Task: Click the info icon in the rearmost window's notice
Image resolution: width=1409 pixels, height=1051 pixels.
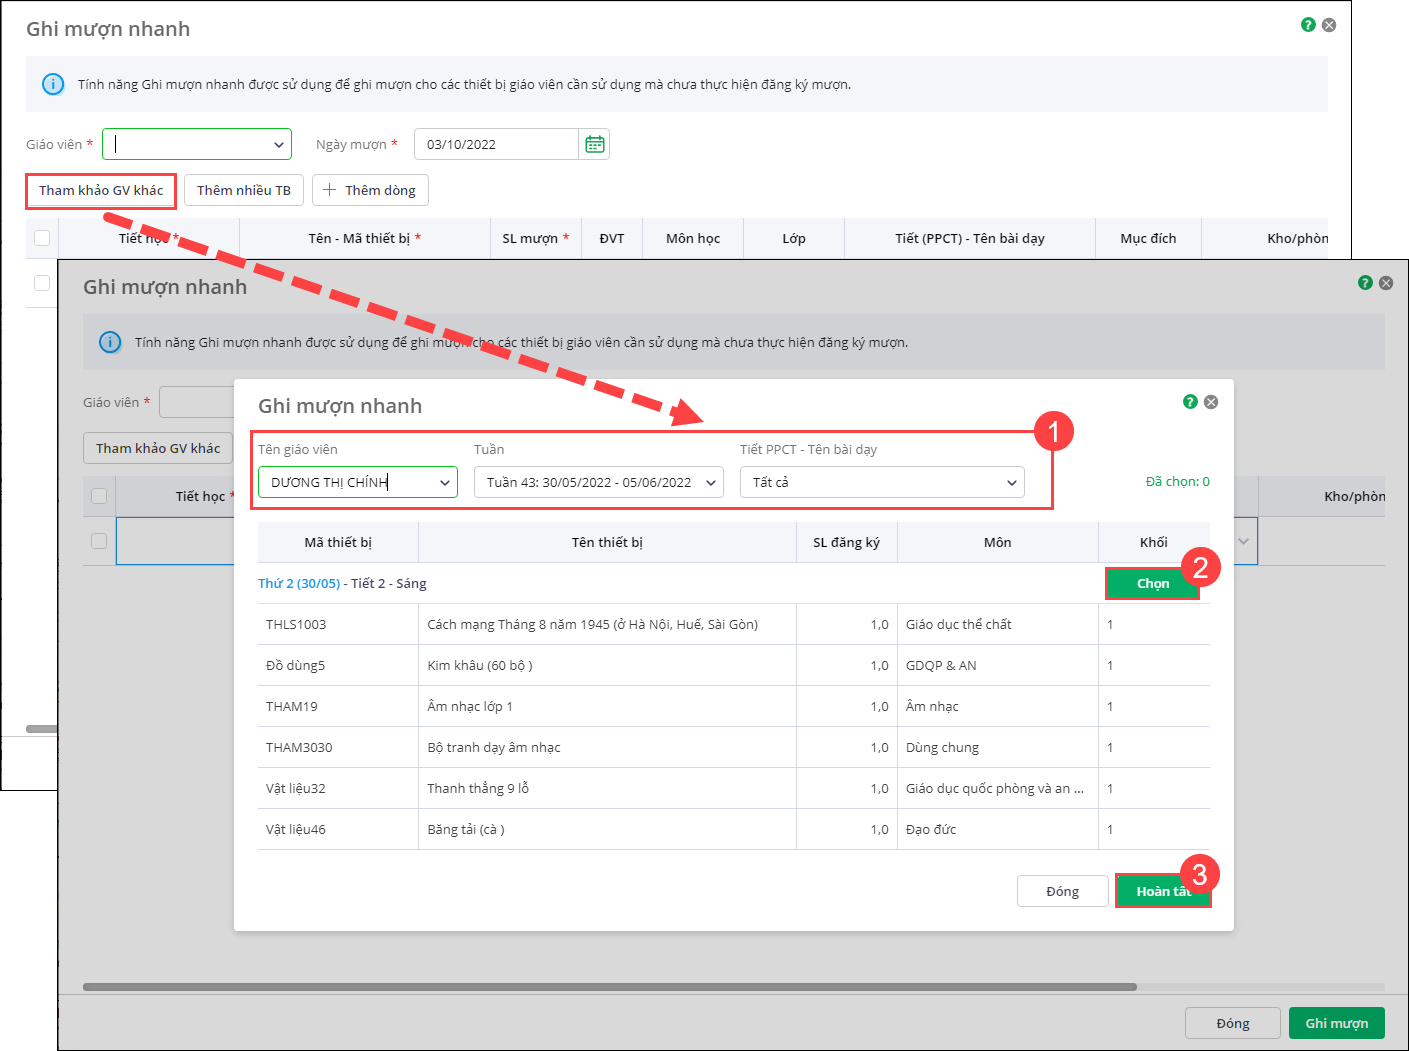Action: click(x=53, y=84)
